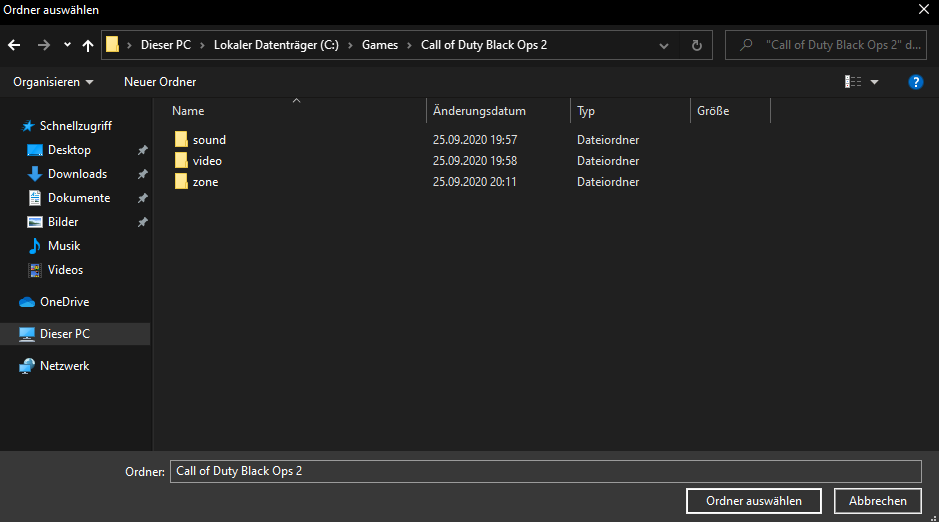The height and width of the screenshot is (522, 939).
Task: Click the folder icon in address bar
Action: (x=113, y=45)
